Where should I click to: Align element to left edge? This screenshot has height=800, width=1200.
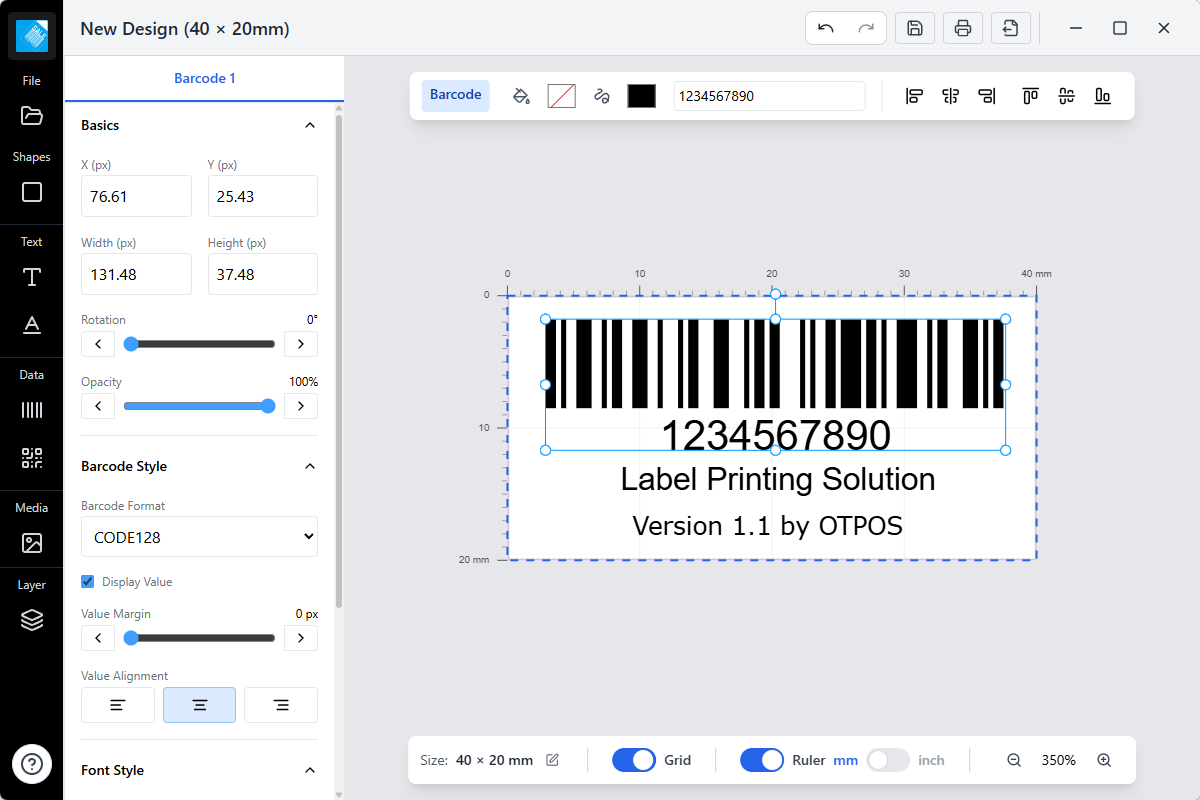(x=914, y=96)
